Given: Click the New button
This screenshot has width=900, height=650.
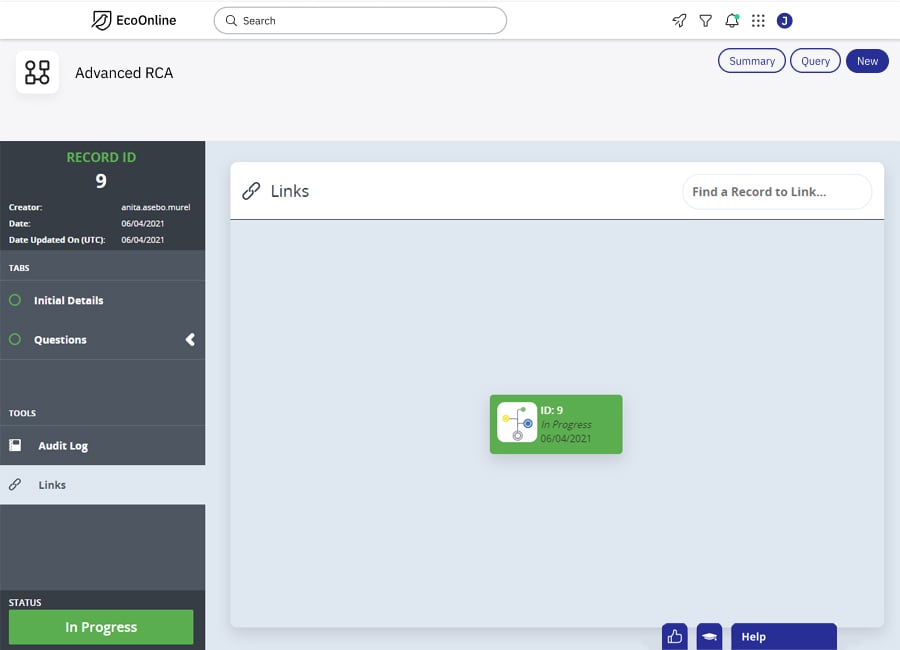Looking at the screenshot, I should 867,61.
